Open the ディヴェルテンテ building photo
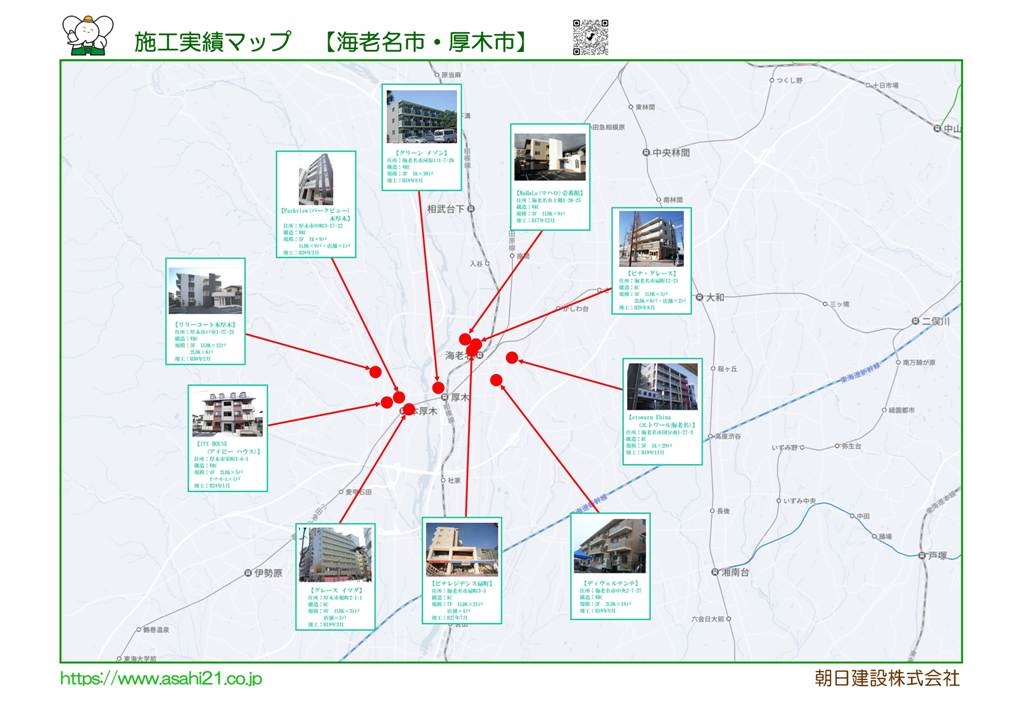This screenshot has width=1024, height=724. pyautogui.click(x=610, y=546)
